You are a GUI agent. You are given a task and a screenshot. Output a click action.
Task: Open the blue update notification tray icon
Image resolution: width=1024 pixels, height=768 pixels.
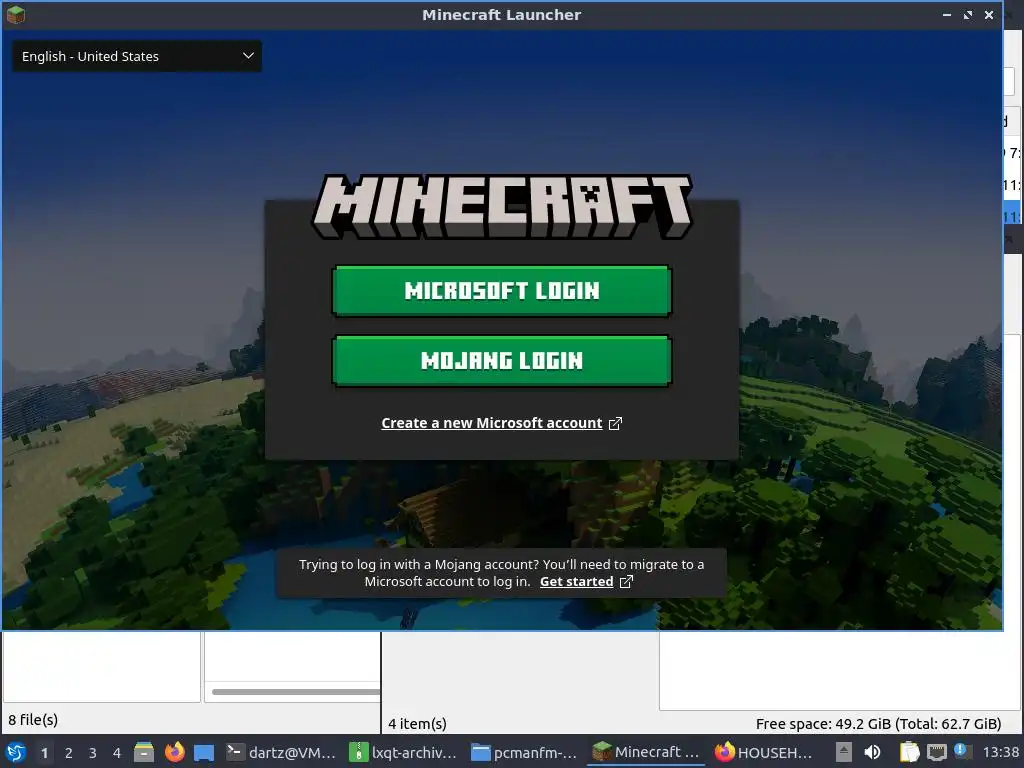(x=961, y=750)
